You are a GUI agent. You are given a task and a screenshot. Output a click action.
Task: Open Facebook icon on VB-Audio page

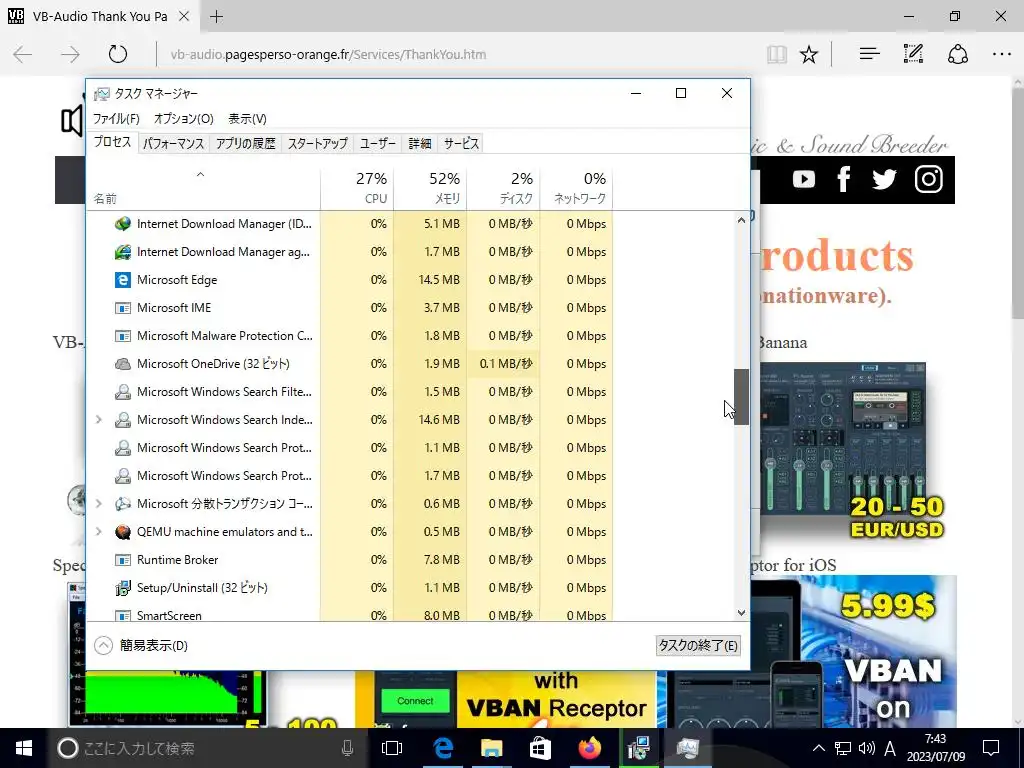(844, 179)
